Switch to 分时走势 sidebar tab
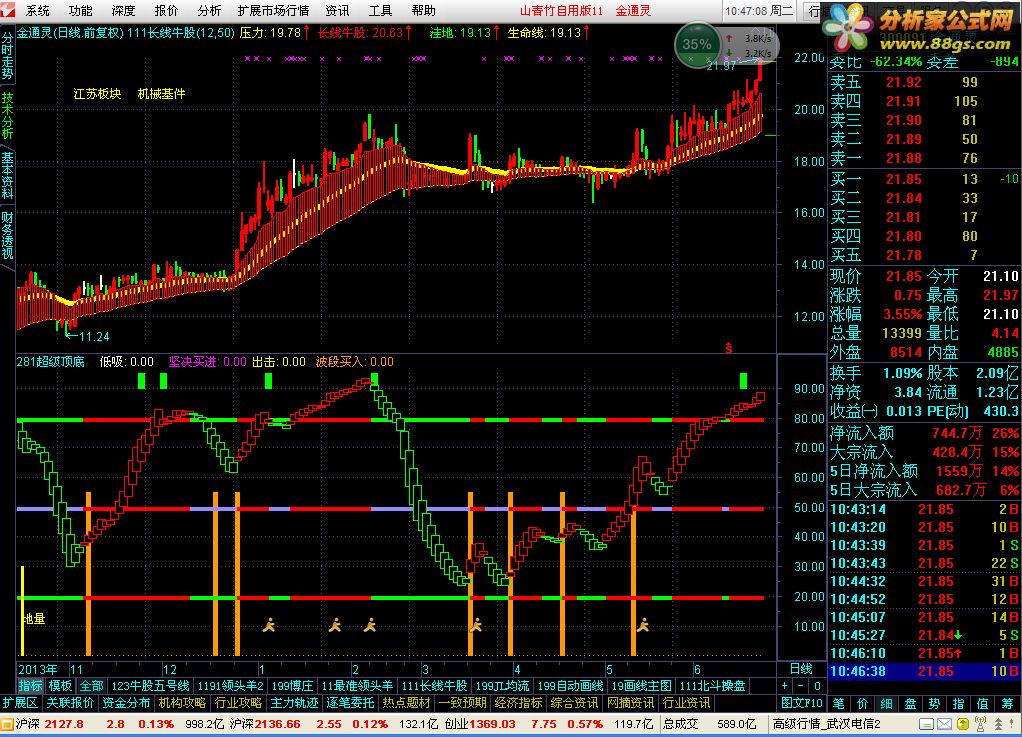This screenshot has height=737, width=1022. (x=7, y=55)
